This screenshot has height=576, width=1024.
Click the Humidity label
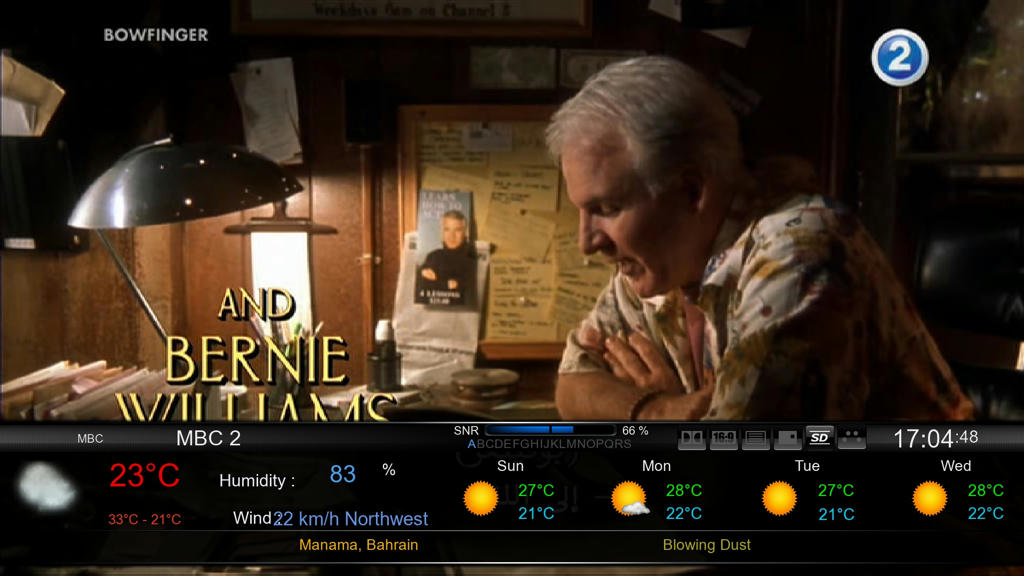pyautogui.click(x=257, y=481)
